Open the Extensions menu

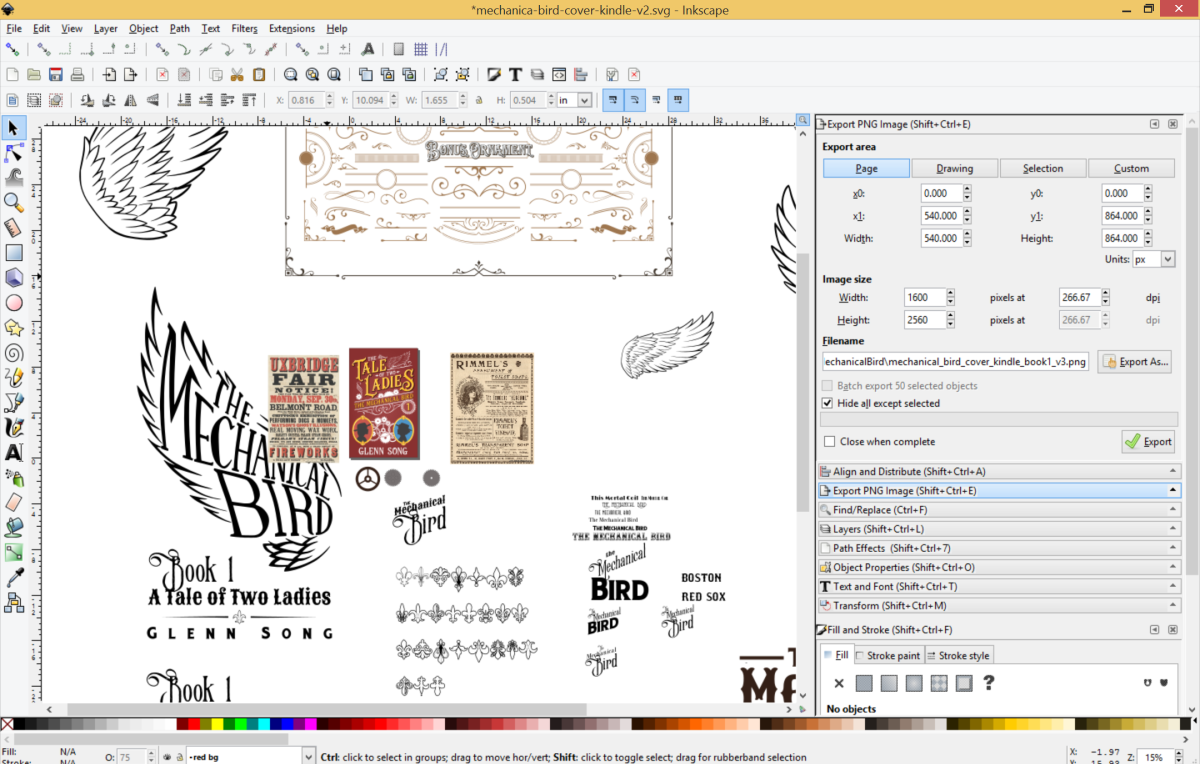pos(292,28)
